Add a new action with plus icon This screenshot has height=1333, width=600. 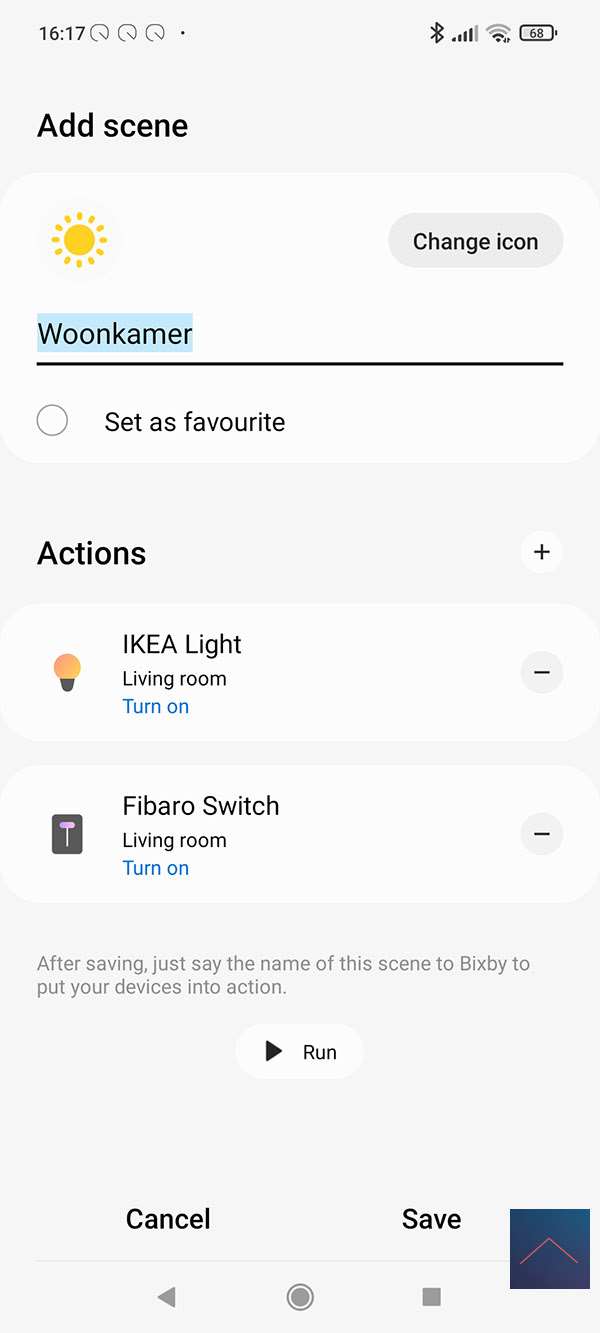click(x=542, y=552)
